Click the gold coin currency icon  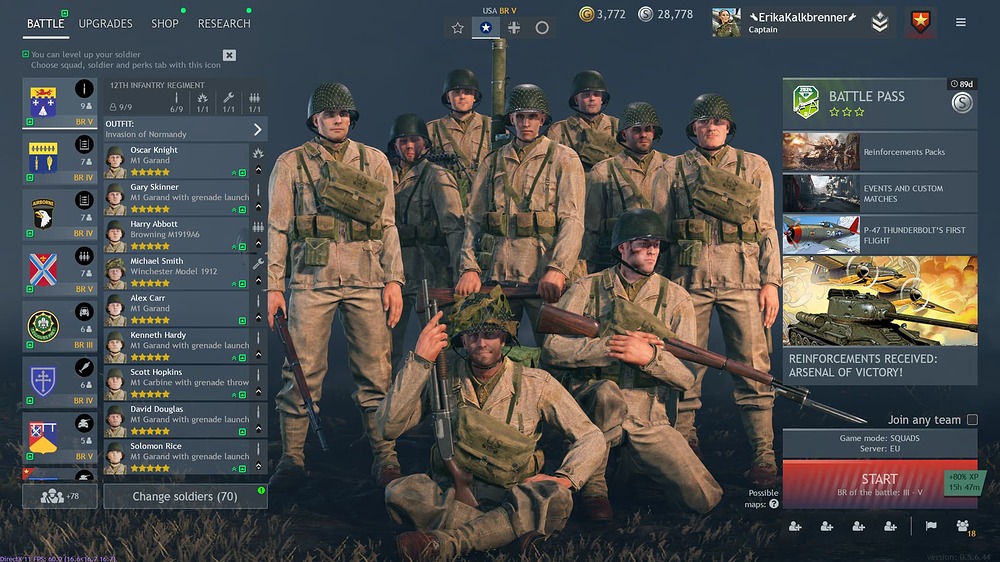click(x=586, y=13)
